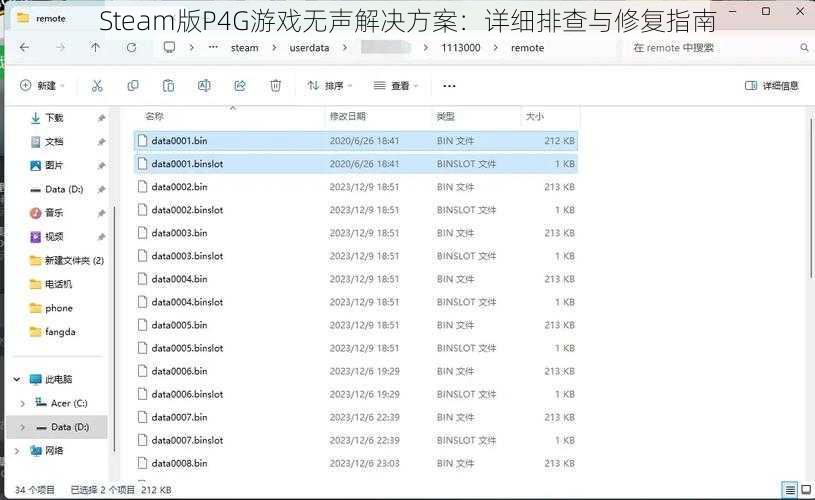Refresh the remote folder view
This screenshot has height=500, width=815.
[x=131, y=47]
